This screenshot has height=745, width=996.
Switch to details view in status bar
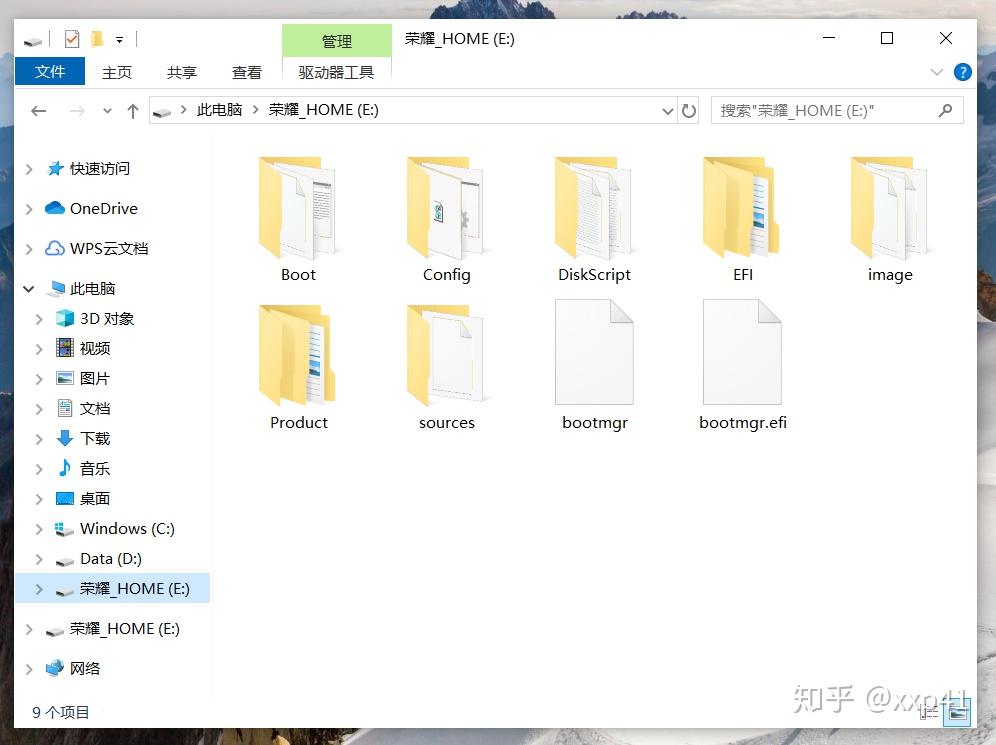click(929, 713)
